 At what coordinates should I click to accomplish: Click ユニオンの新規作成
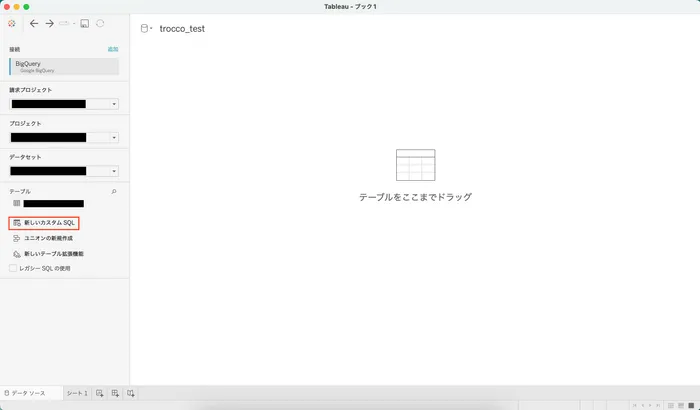43,238
